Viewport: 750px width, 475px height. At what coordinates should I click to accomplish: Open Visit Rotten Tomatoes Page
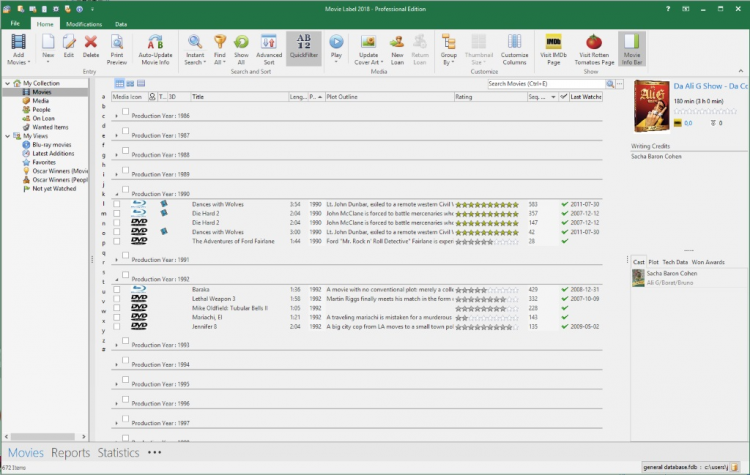[x=594, y=47]
